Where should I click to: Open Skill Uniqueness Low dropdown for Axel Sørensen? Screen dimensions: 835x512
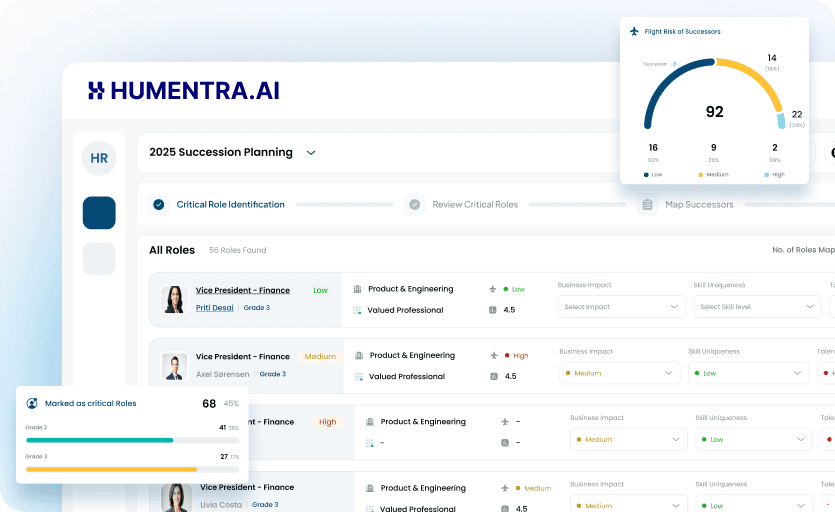click(748, 373)
